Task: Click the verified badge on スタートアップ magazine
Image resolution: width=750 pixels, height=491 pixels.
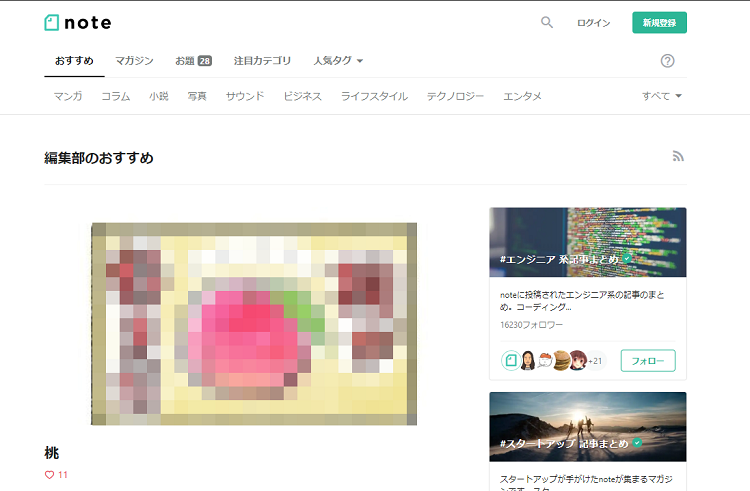Action: click(637, 443)
